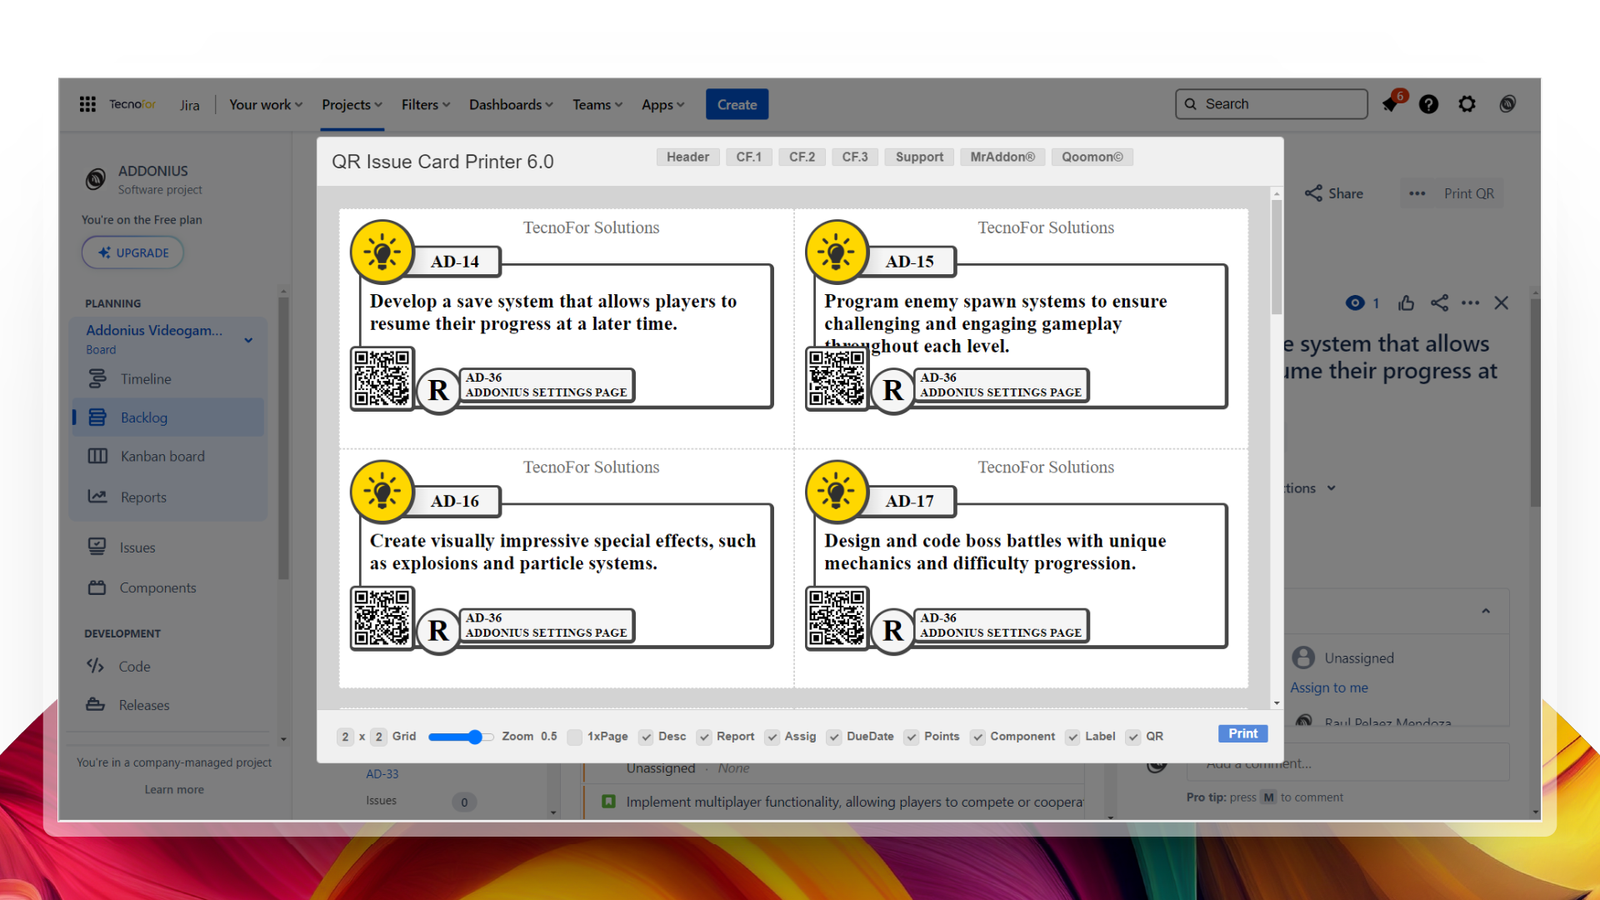Click the Backlog item in sidebar
Viewport: 1600px width, 900px height.
pyautogui.click(x=168, y=417)
